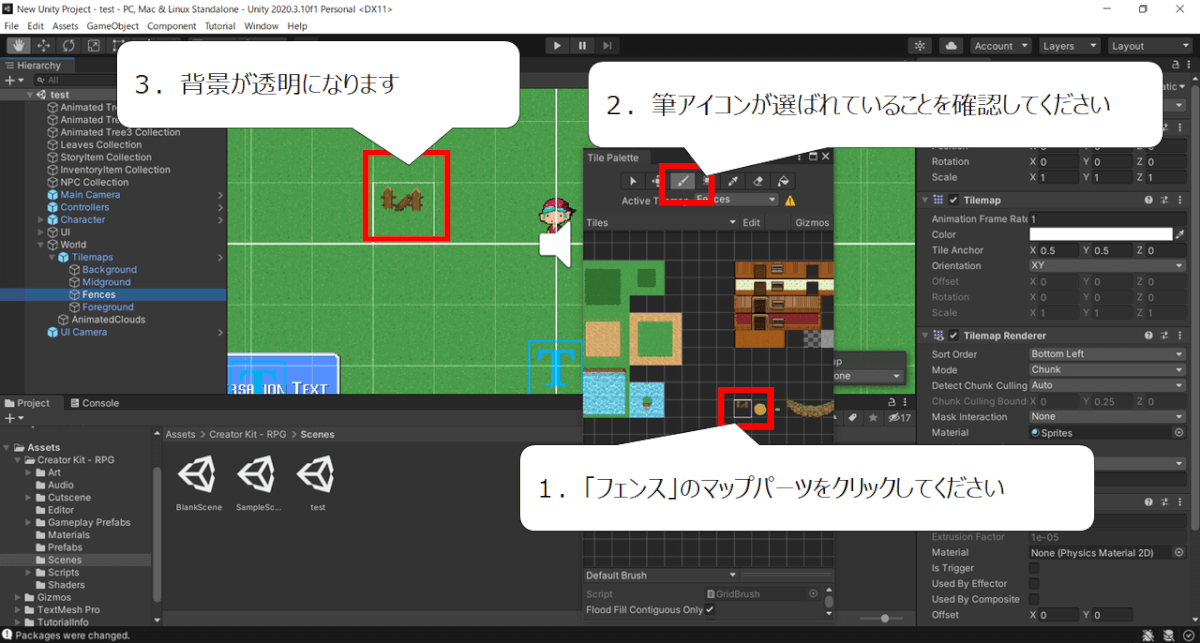This screenshot has height=643, width=1200.
Task: Click the Tilemap Color eyedropper icon
Action: click(x=1180, y=234)
